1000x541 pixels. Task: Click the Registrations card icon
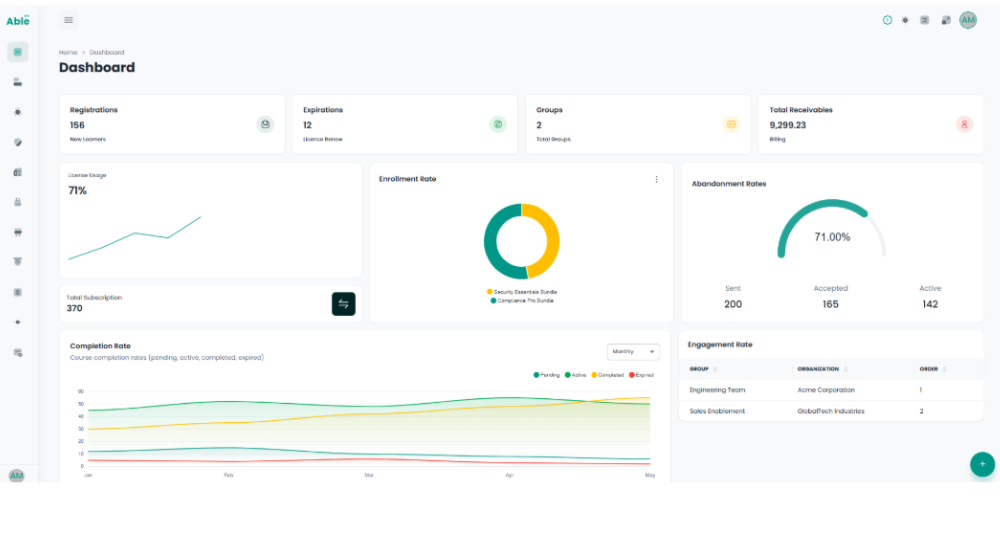265,124
